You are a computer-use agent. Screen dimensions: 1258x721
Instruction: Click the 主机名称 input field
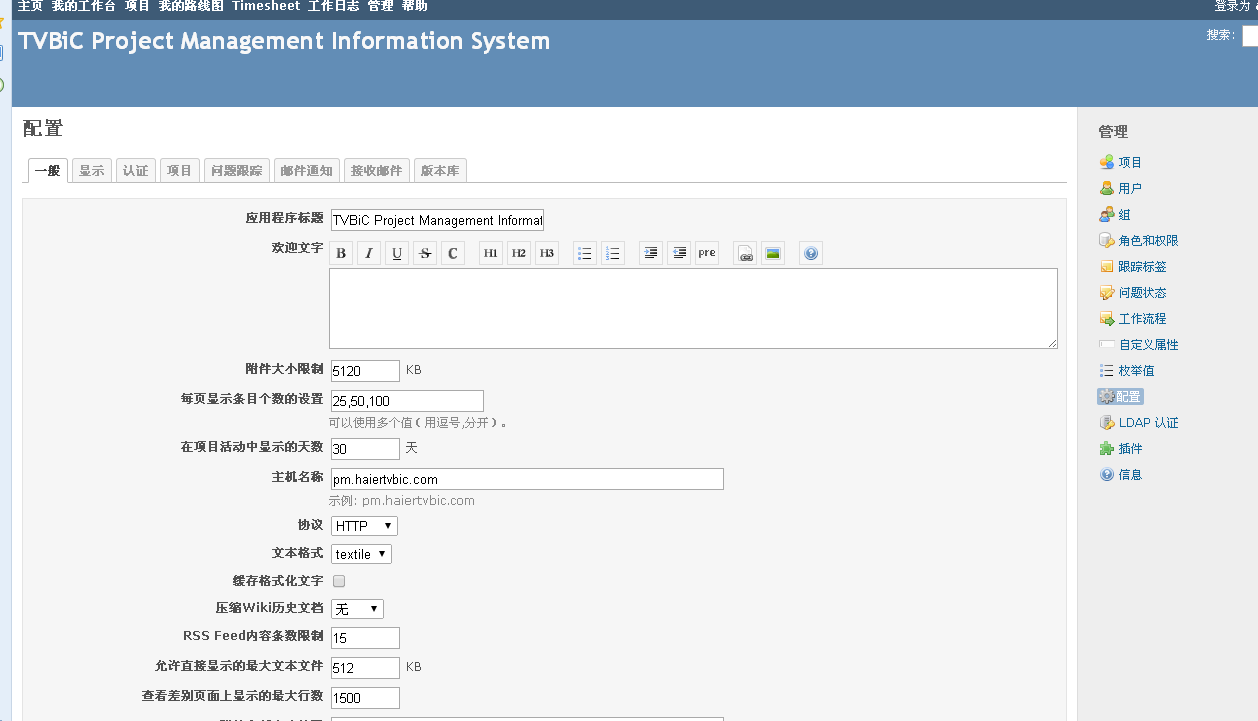click(527, 479)
